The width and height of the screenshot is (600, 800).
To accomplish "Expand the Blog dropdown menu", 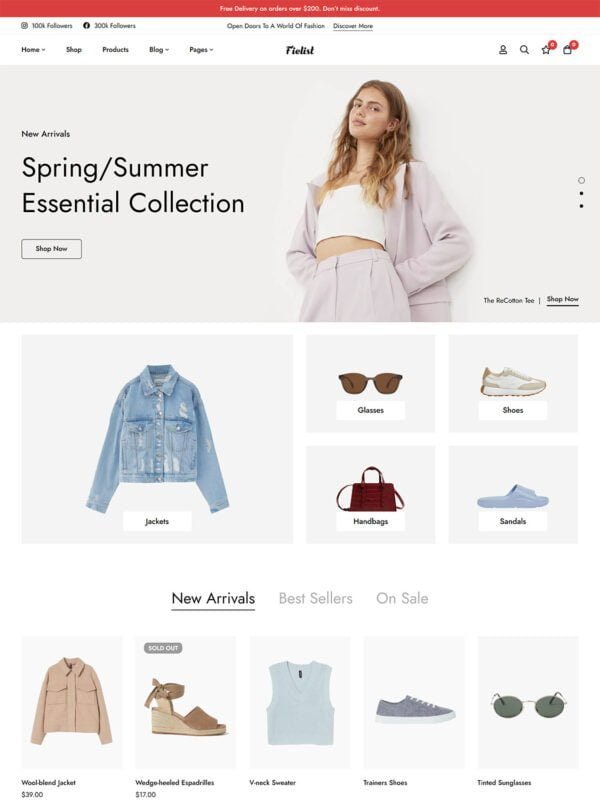I will coord(159,49).
